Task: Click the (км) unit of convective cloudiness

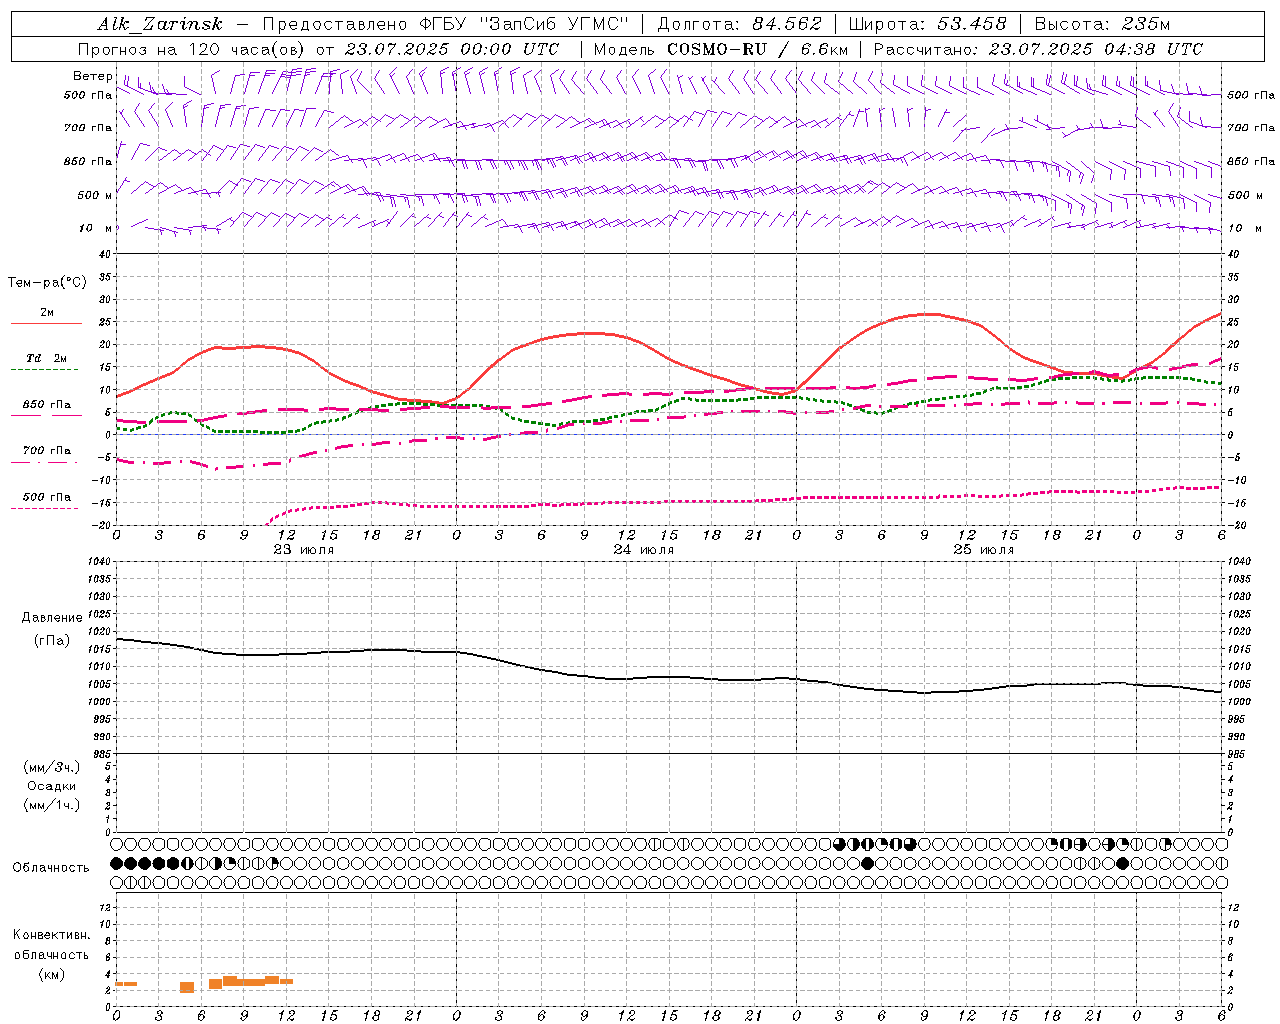Action: tap(52, 974)
